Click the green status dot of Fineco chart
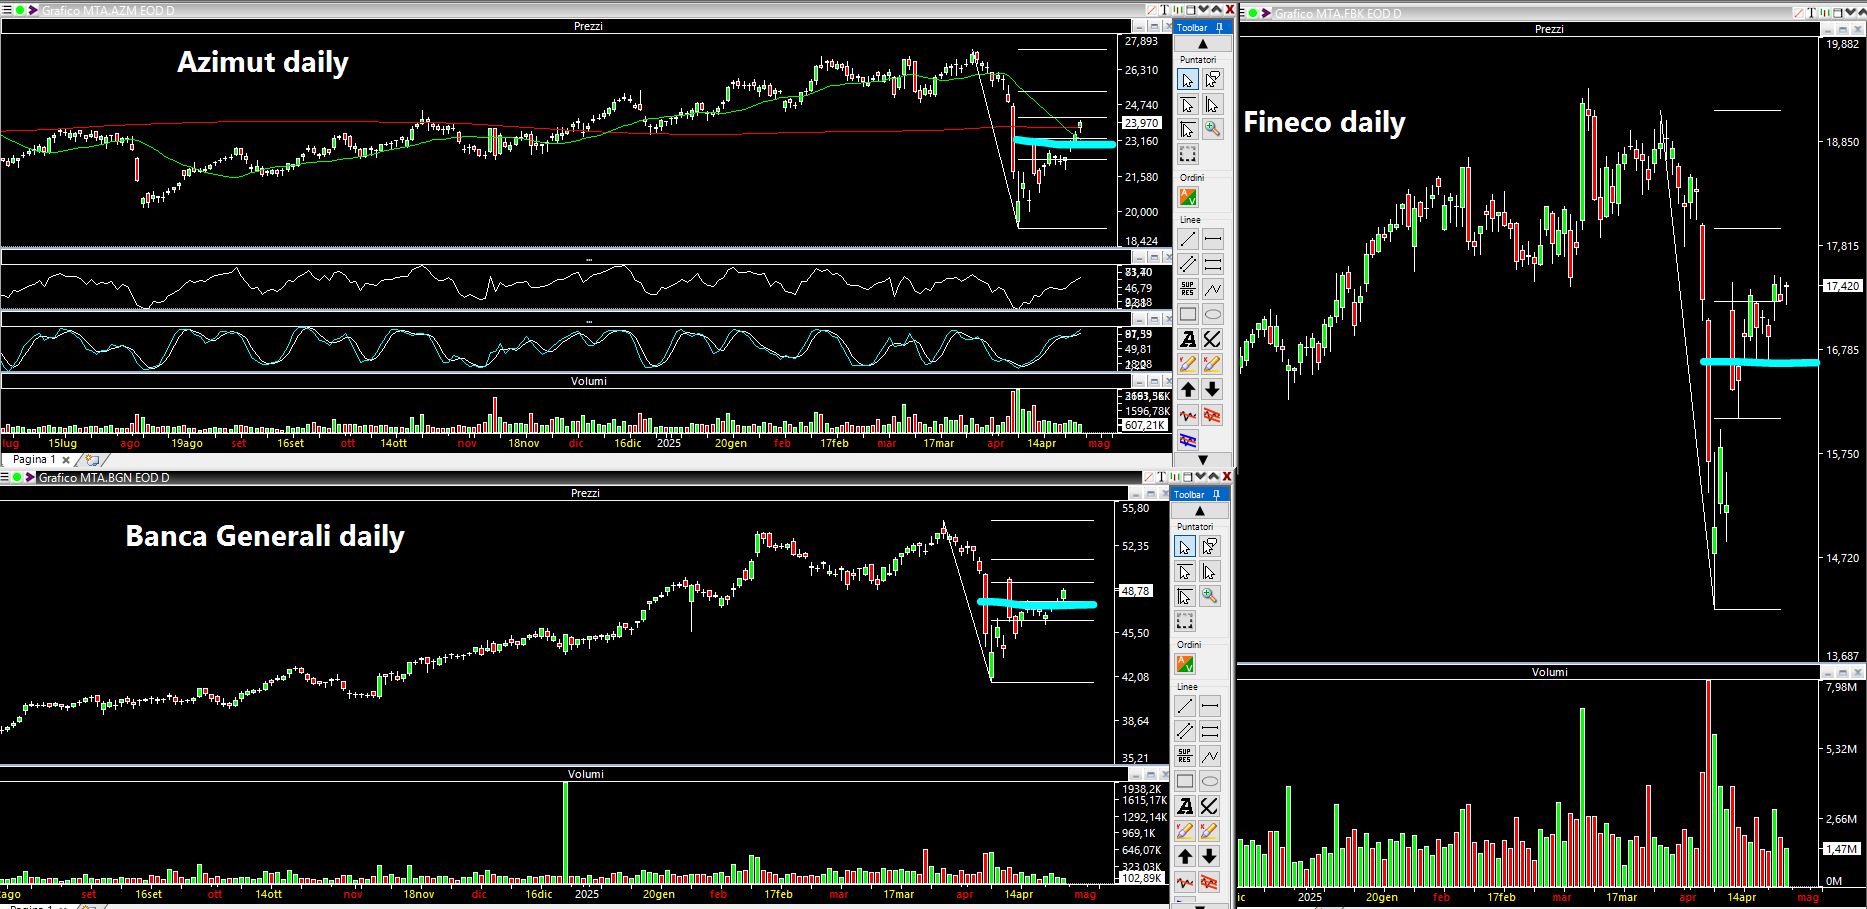Viewport: 1867px width, 909px height. 1255,13
